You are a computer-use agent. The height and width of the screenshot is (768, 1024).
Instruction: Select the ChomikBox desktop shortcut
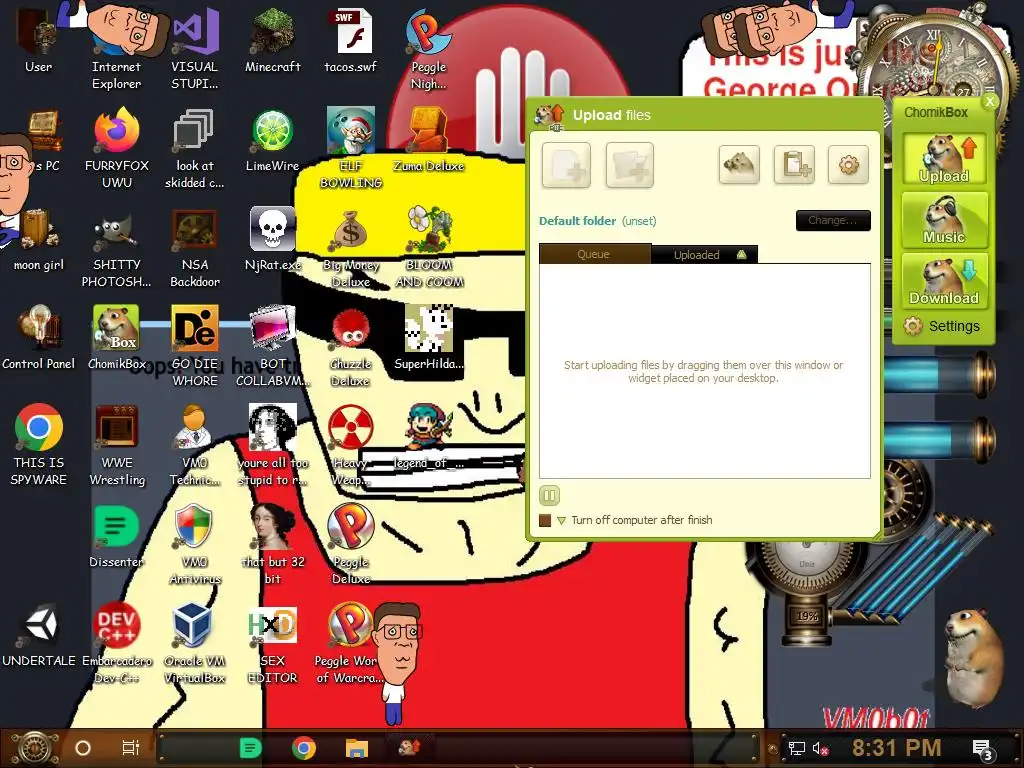pyautogui.click(x=117, y=338)
